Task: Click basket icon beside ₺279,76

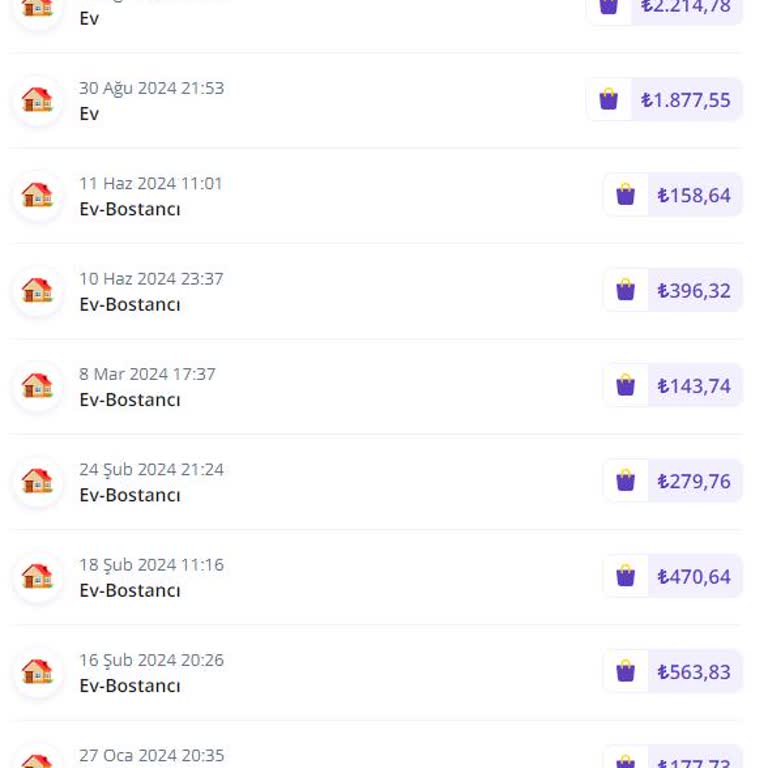Action: pos(625,481)
